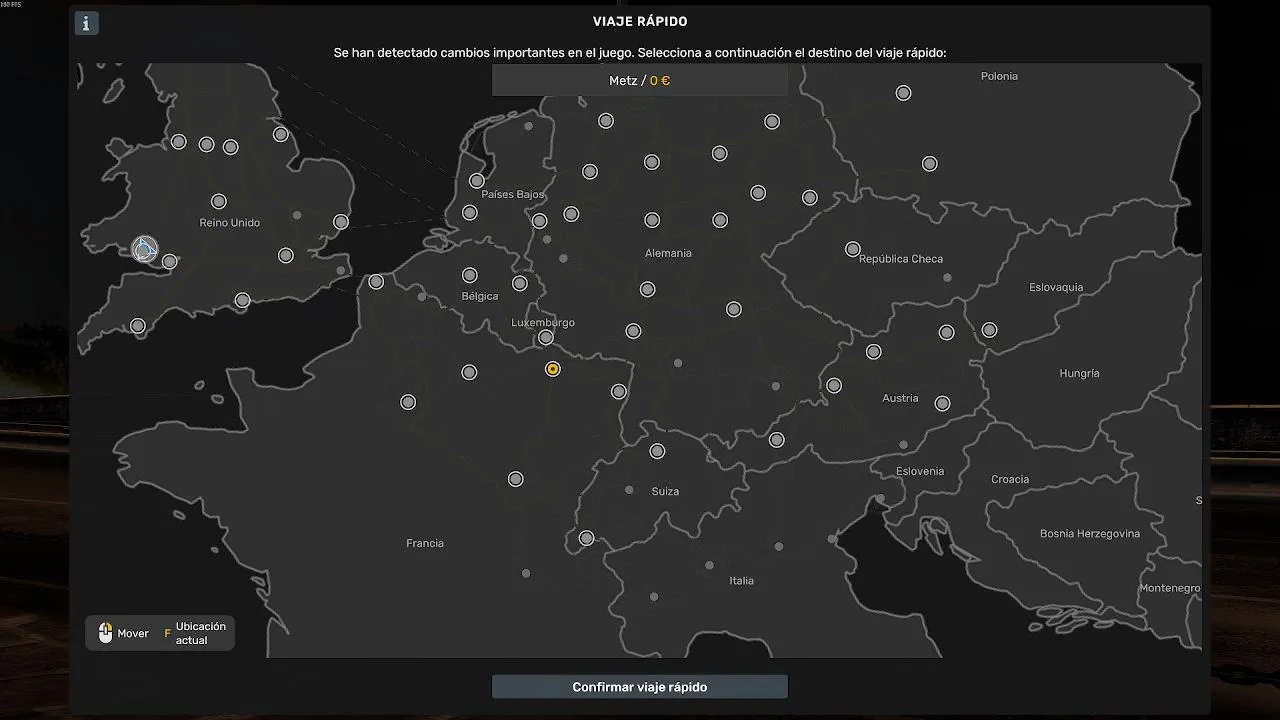Image resolution: width=1280 pixels, height=720 pixels.
Task: Pick the marker at Switzerland's southwest tip near France
Action: 587,538
